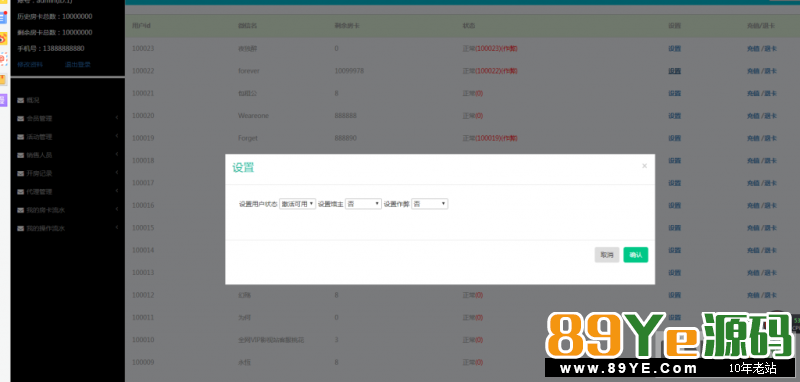
Task: Open 设置 for user 100022
Action: pyautogui.click(x=674, y=71)
